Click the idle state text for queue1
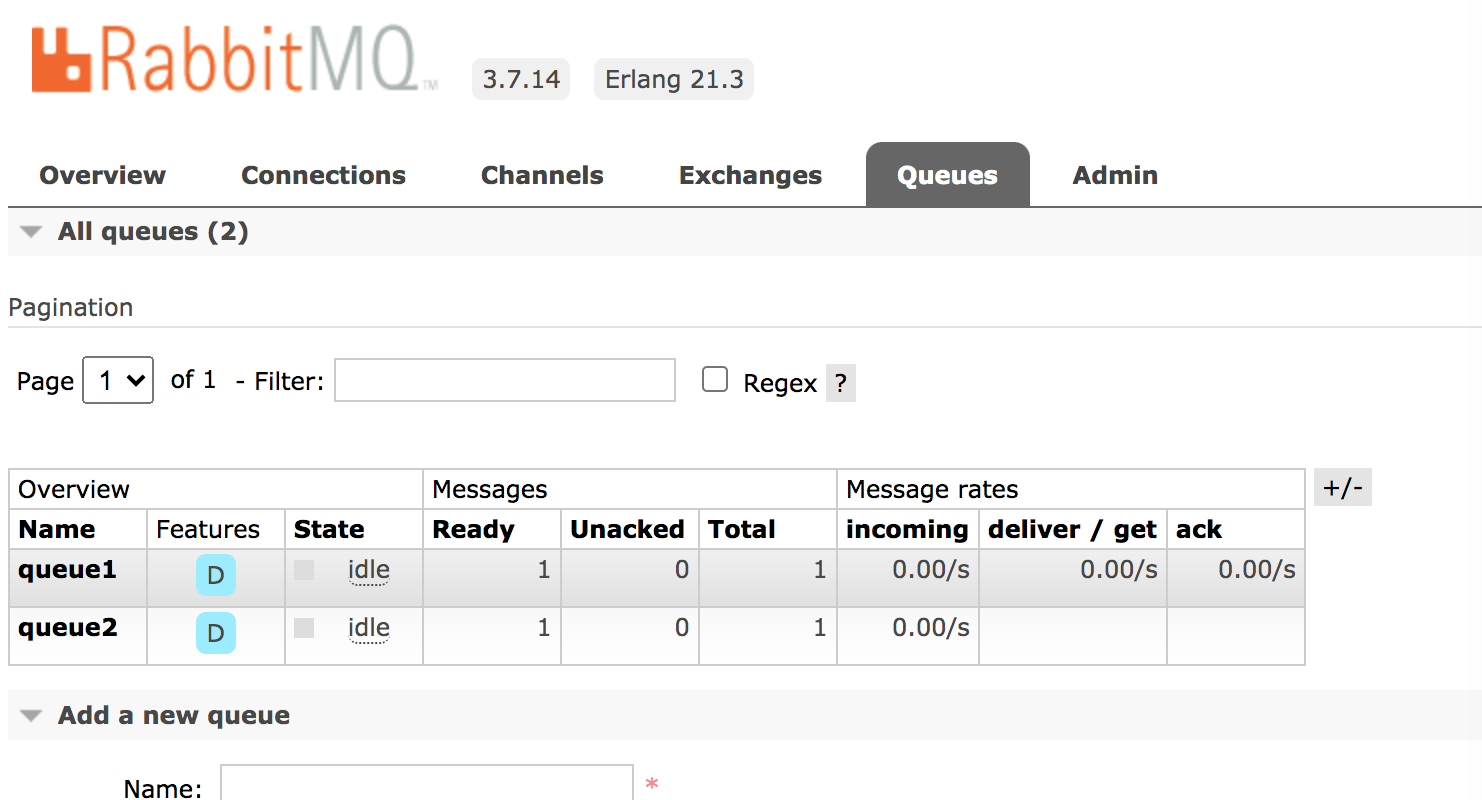Image resolution: width=1482 pixels, height=800 pixels. pyautogui.click(x=369, y=571)
